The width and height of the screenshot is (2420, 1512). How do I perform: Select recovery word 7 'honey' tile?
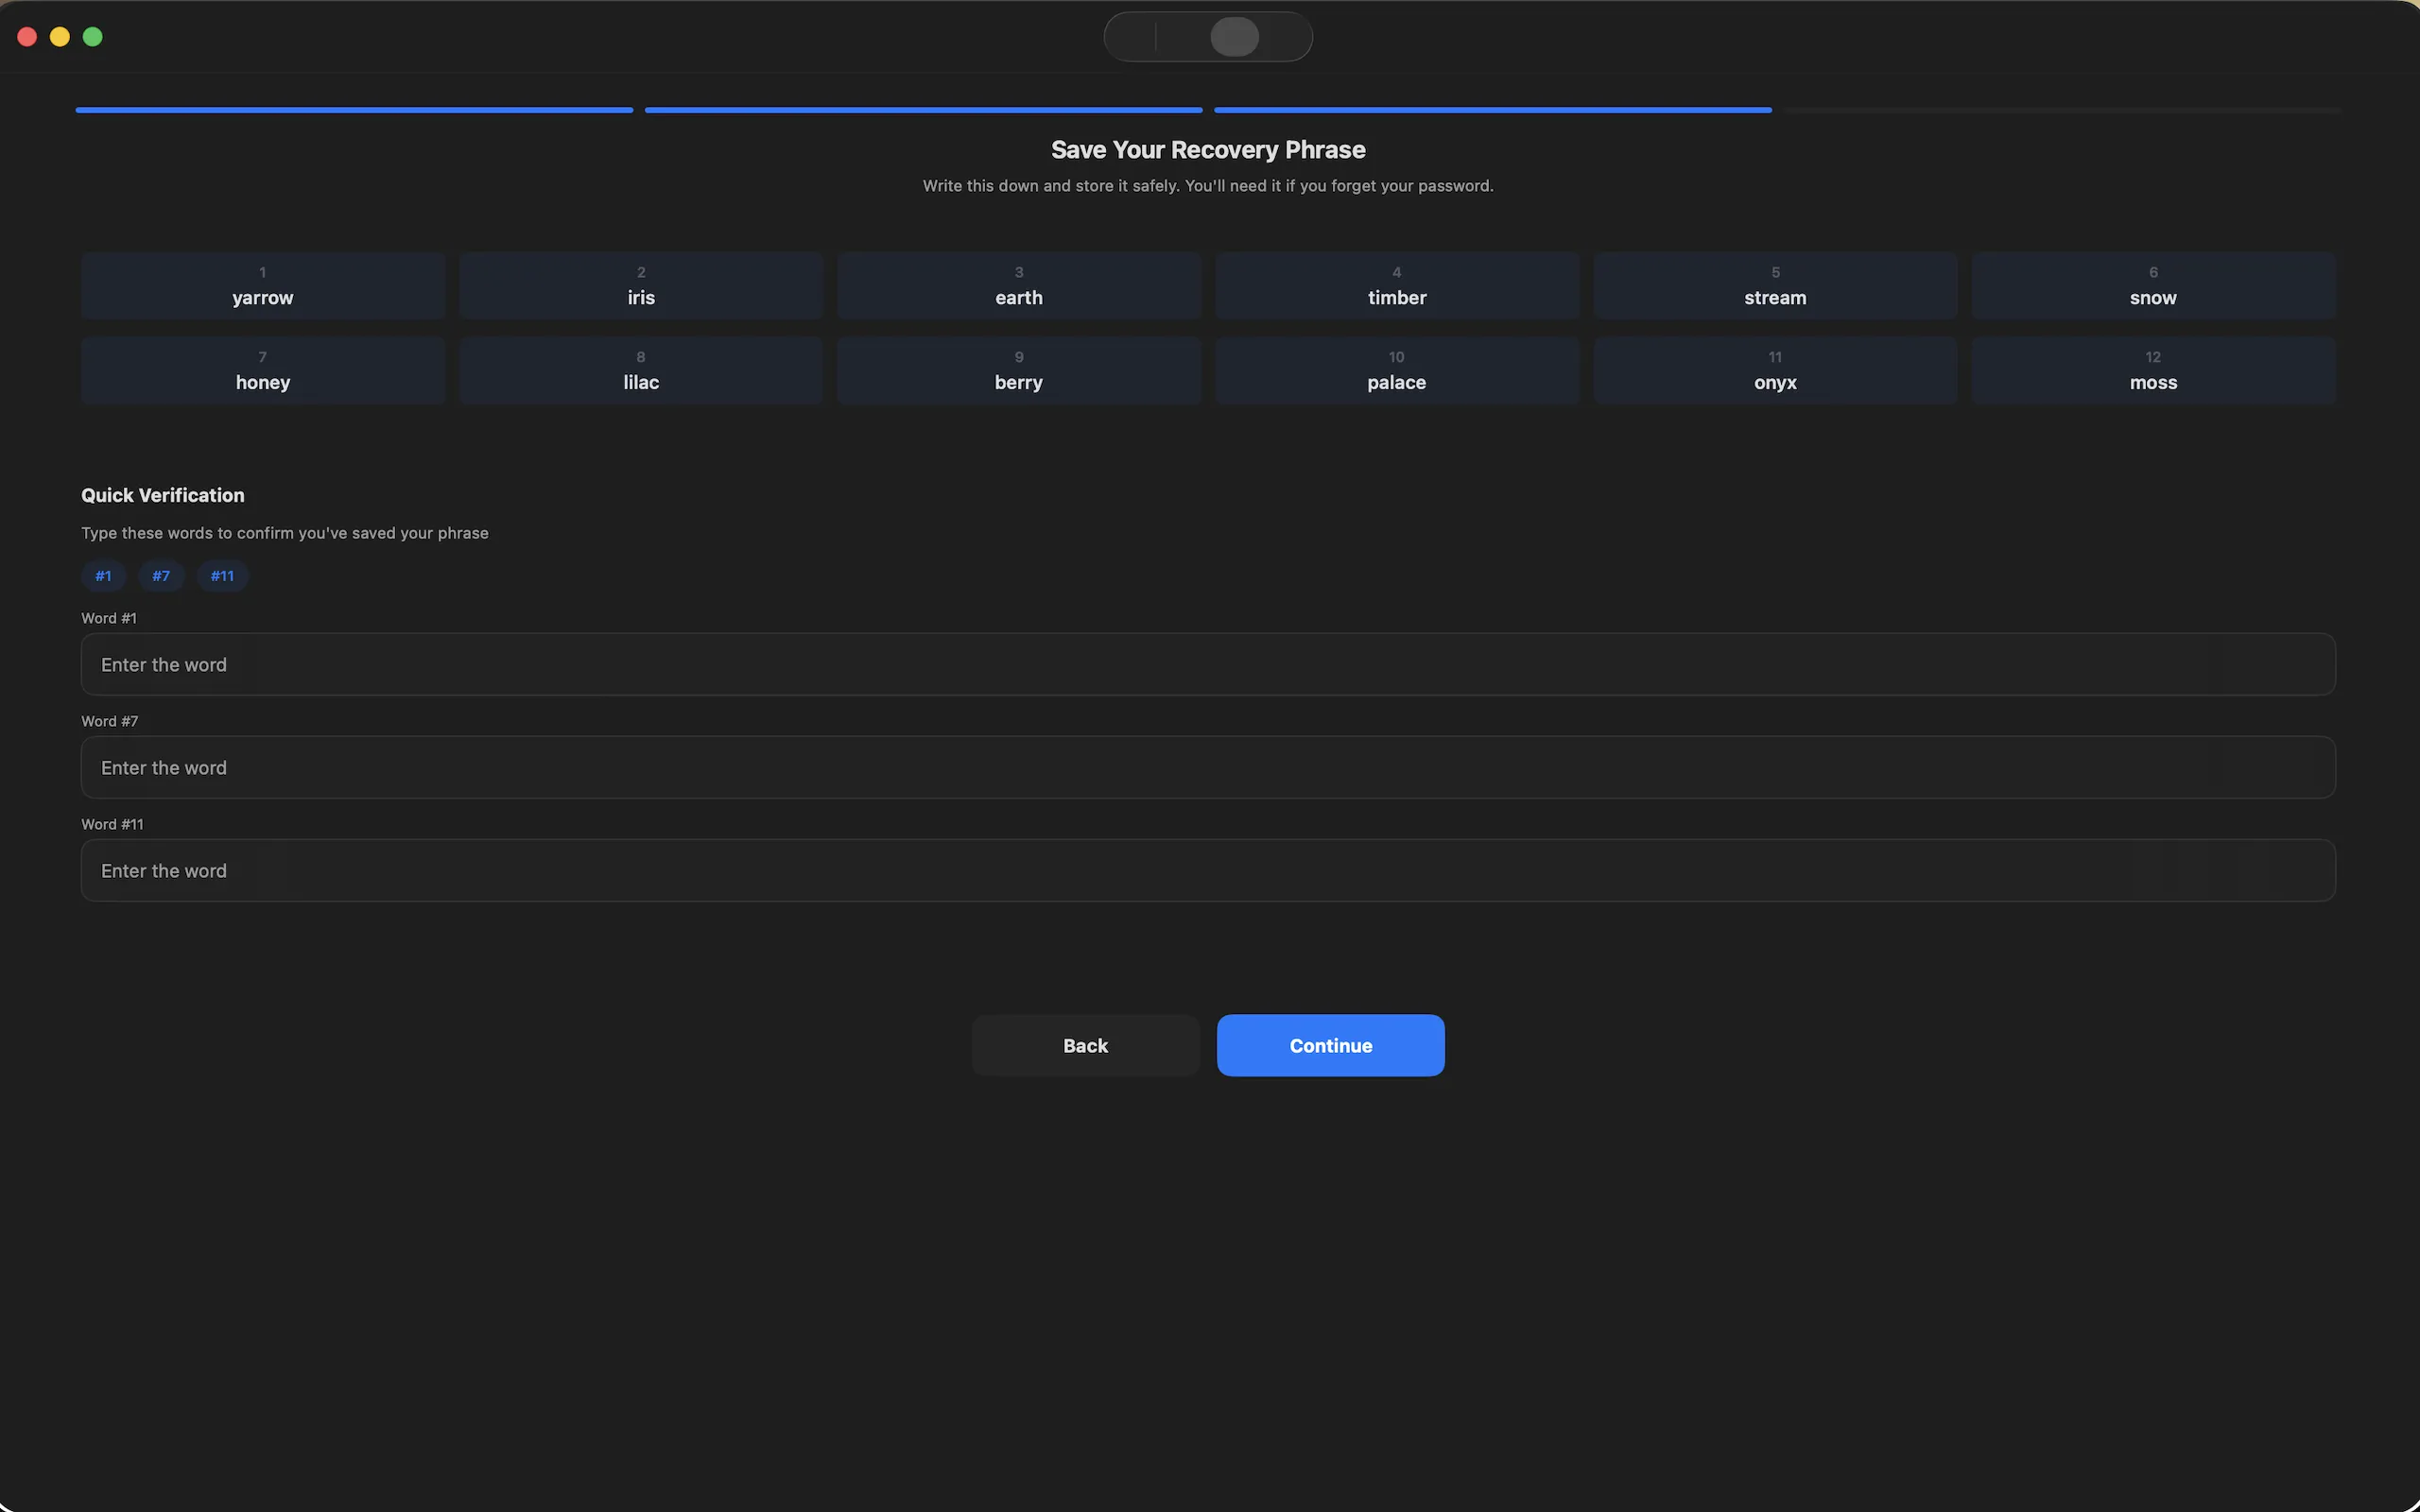click(263, 371)
